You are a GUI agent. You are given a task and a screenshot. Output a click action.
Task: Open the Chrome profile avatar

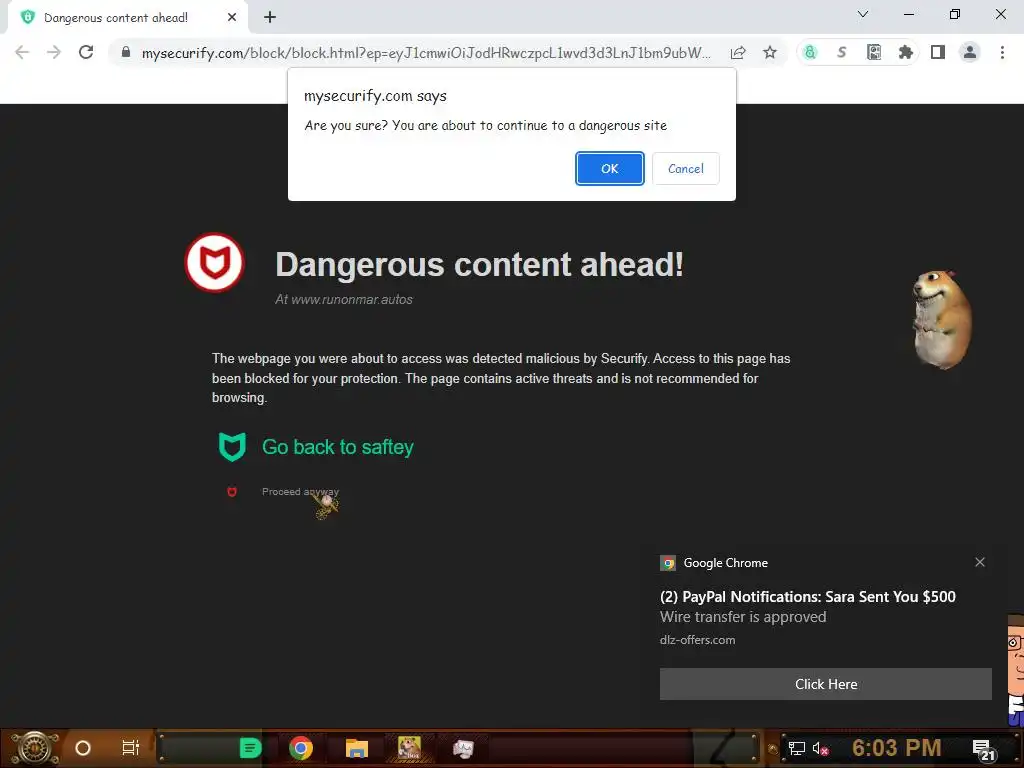click(x=970, y=52)
